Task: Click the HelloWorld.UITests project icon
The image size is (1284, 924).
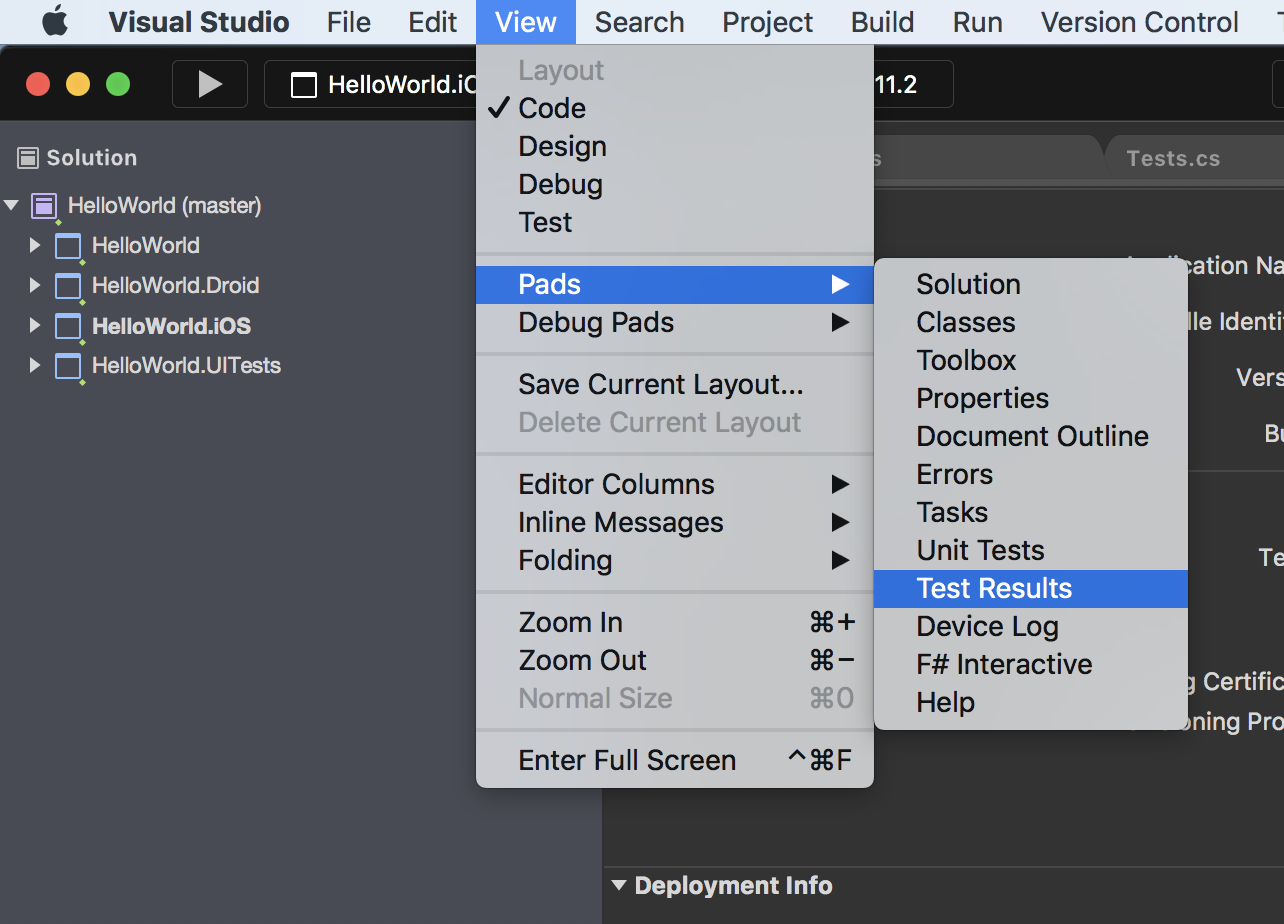Action: (x=68, y=366)
